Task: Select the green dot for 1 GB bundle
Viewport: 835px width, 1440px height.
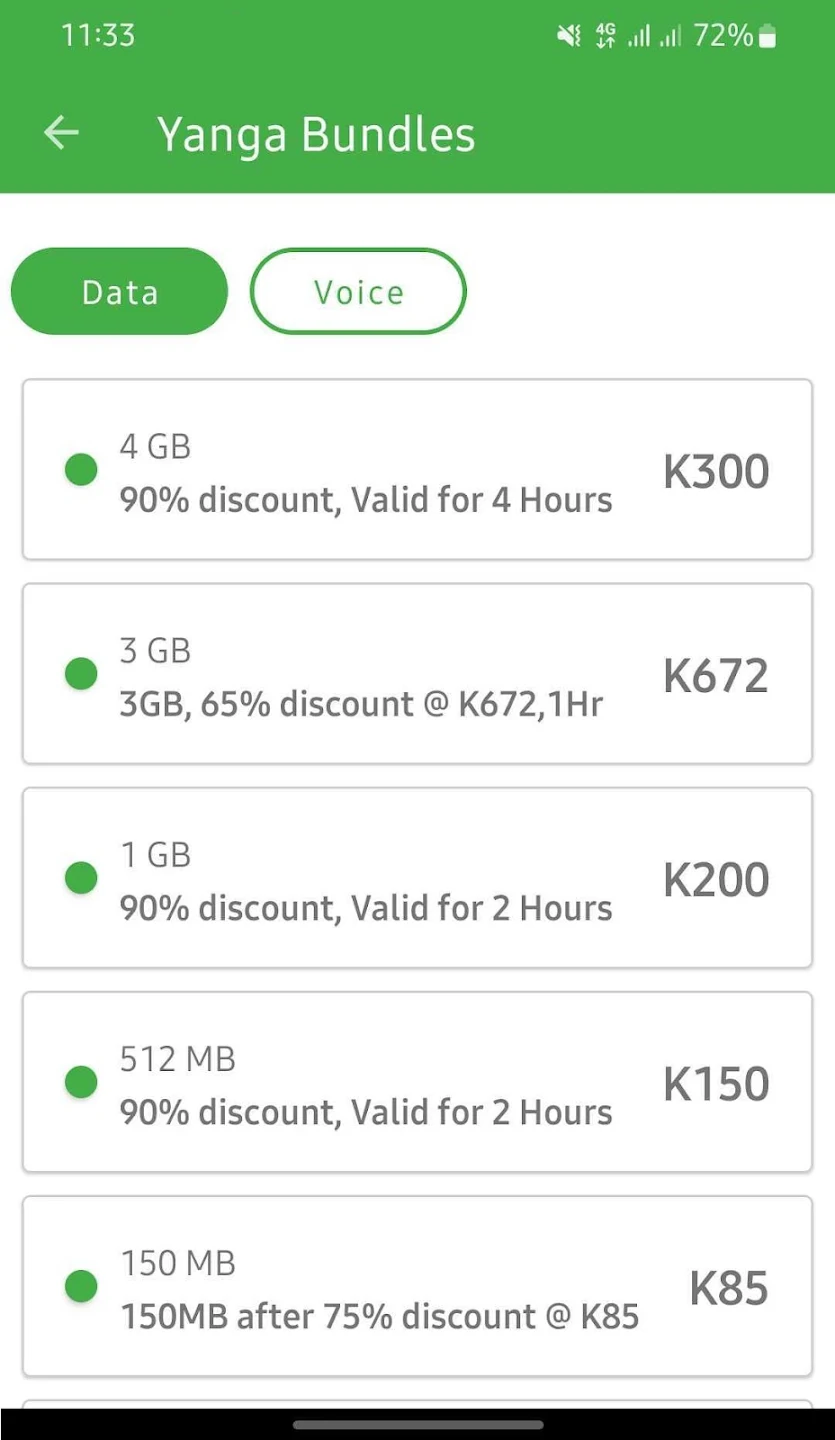Action: click(81, 878)
